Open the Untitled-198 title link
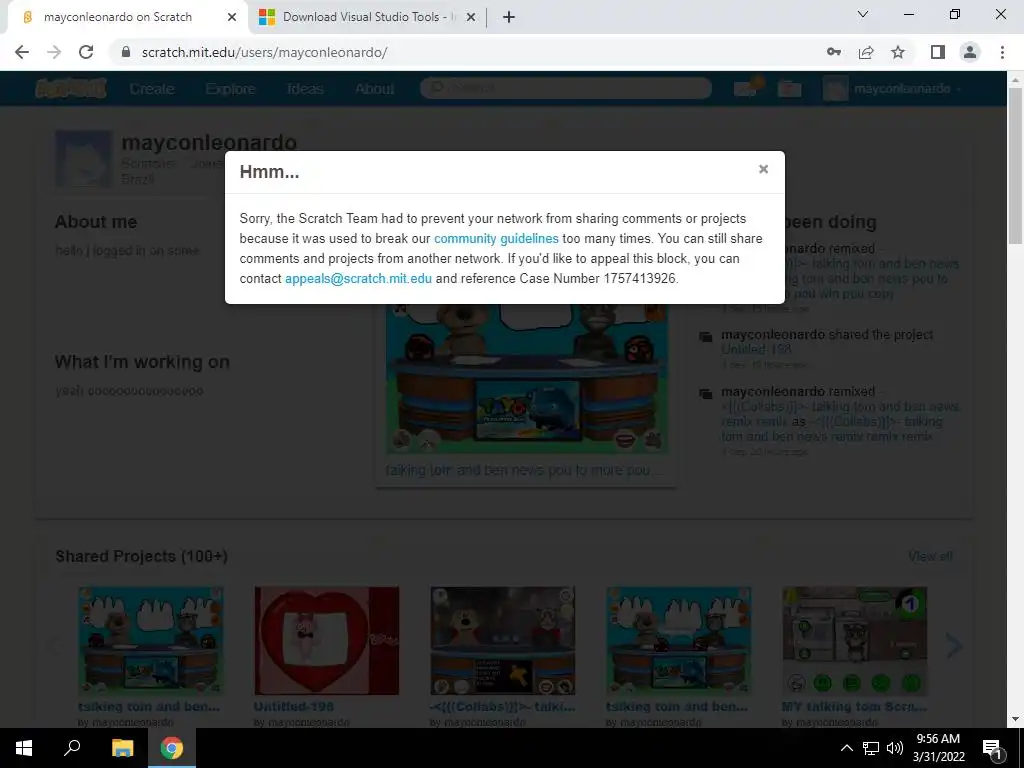The width and height of the screenshot is (1024, 768). coord(293,707)
